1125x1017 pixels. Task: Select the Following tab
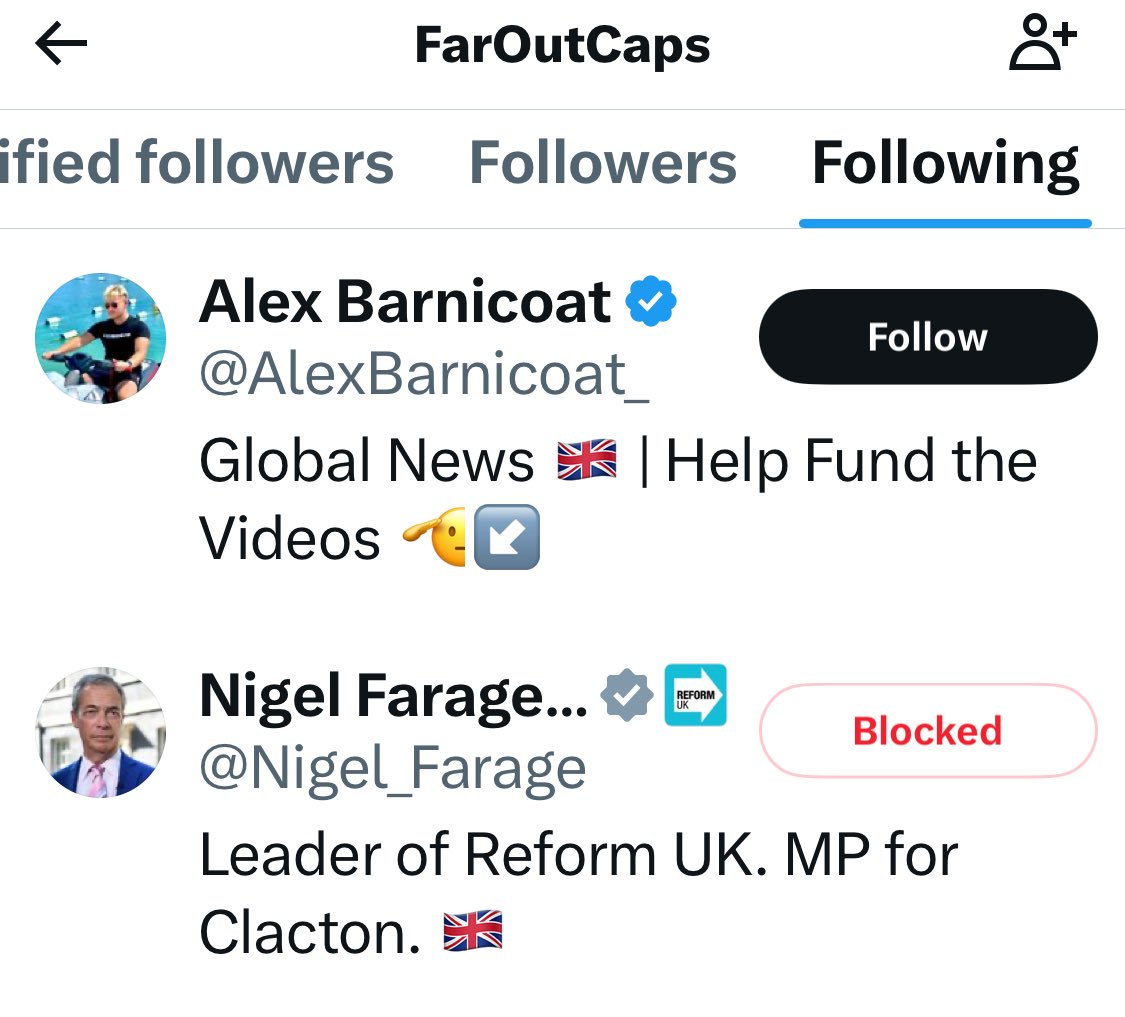945,164
